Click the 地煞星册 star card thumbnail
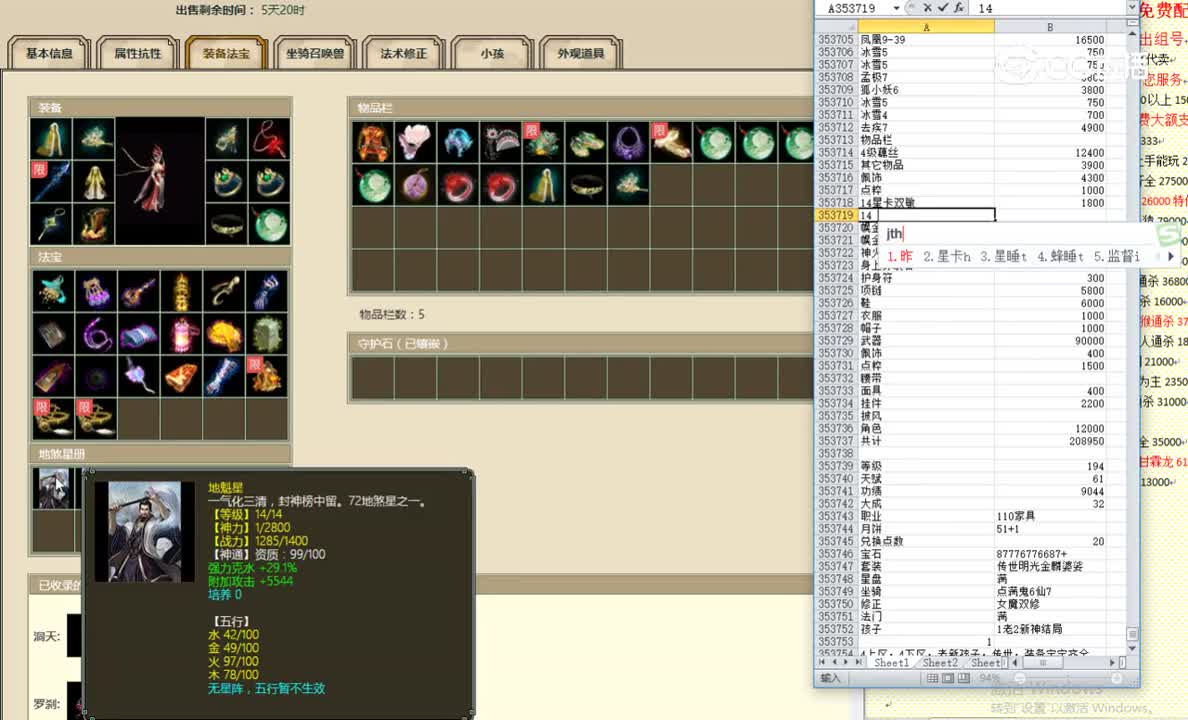 point(53,488)
